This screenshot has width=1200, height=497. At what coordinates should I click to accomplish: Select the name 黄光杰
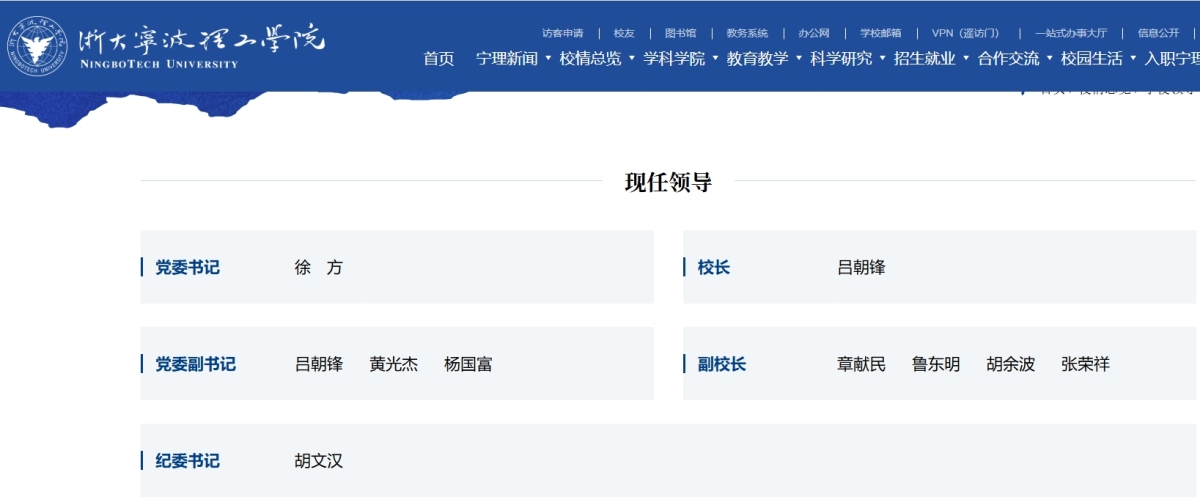[393, 364]
